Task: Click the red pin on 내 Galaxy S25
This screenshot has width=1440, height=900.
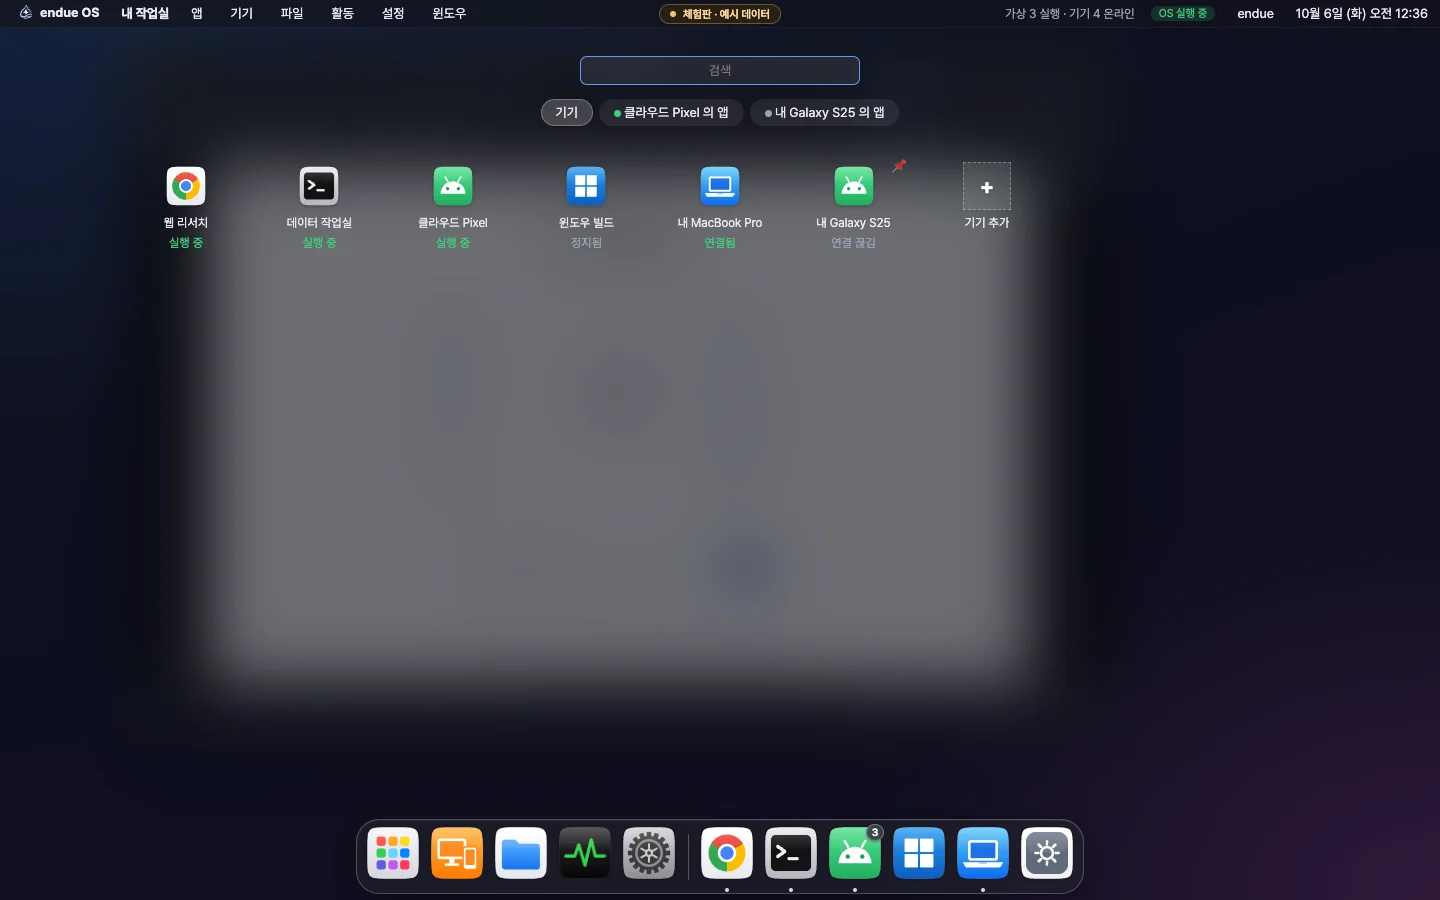Action: [x=899, y=166]
